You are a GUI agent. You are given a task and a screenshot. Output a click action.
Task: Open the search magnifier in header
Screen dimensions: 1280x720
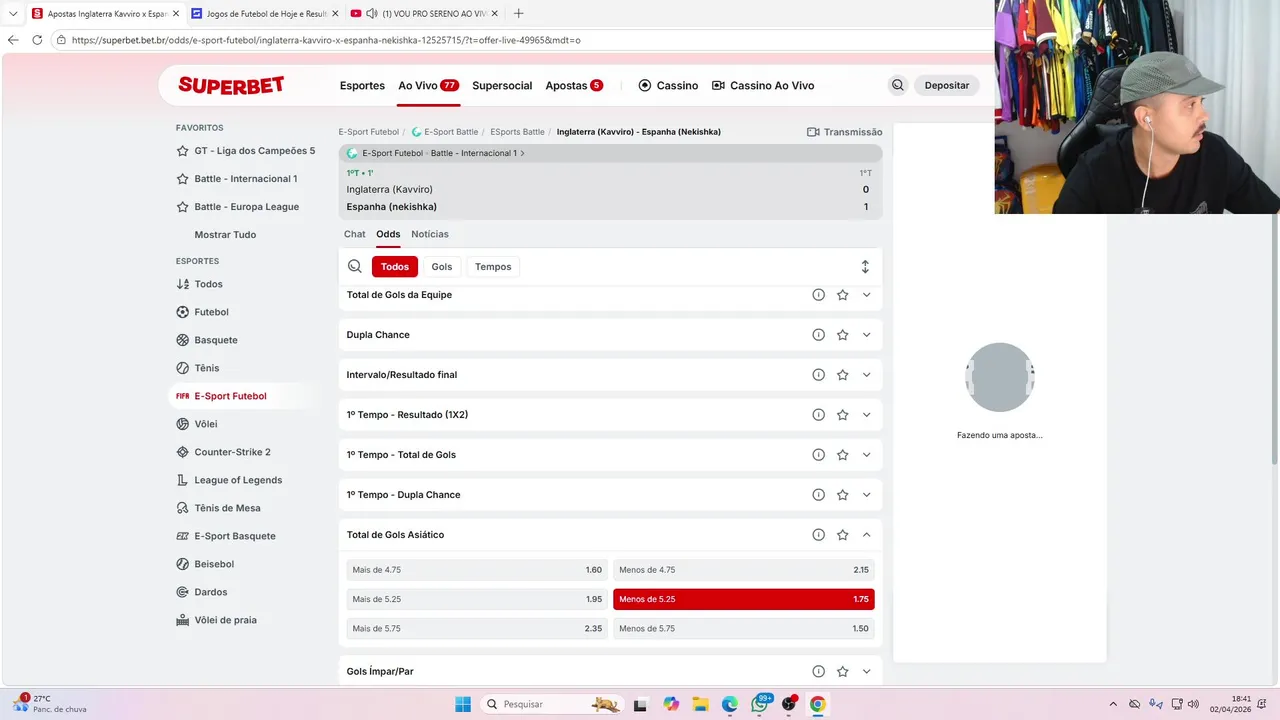pyautogui.click(x=897, y=86)
